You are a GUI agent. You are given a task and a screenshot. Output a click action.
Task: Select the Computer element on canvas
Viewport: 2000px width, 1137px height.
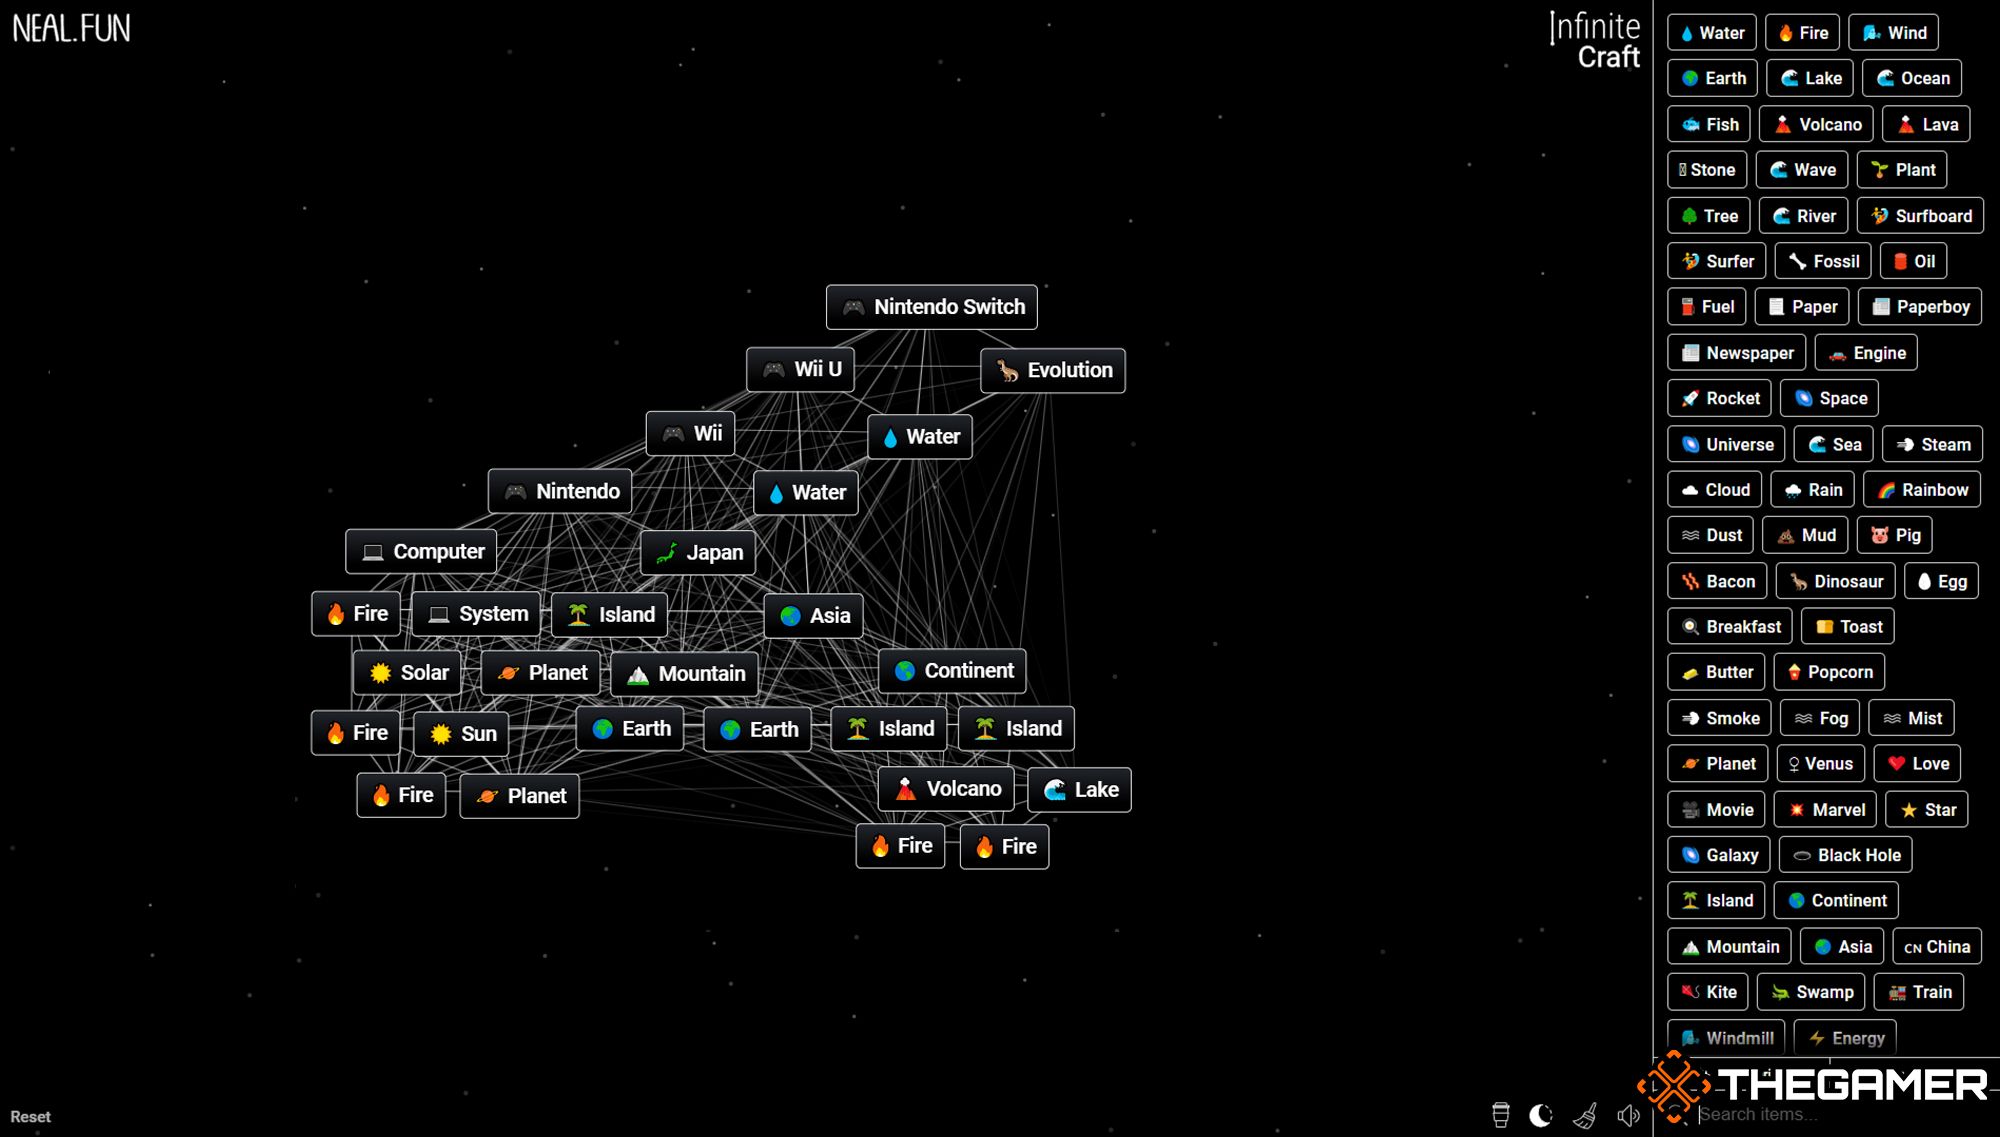point(421,552)
